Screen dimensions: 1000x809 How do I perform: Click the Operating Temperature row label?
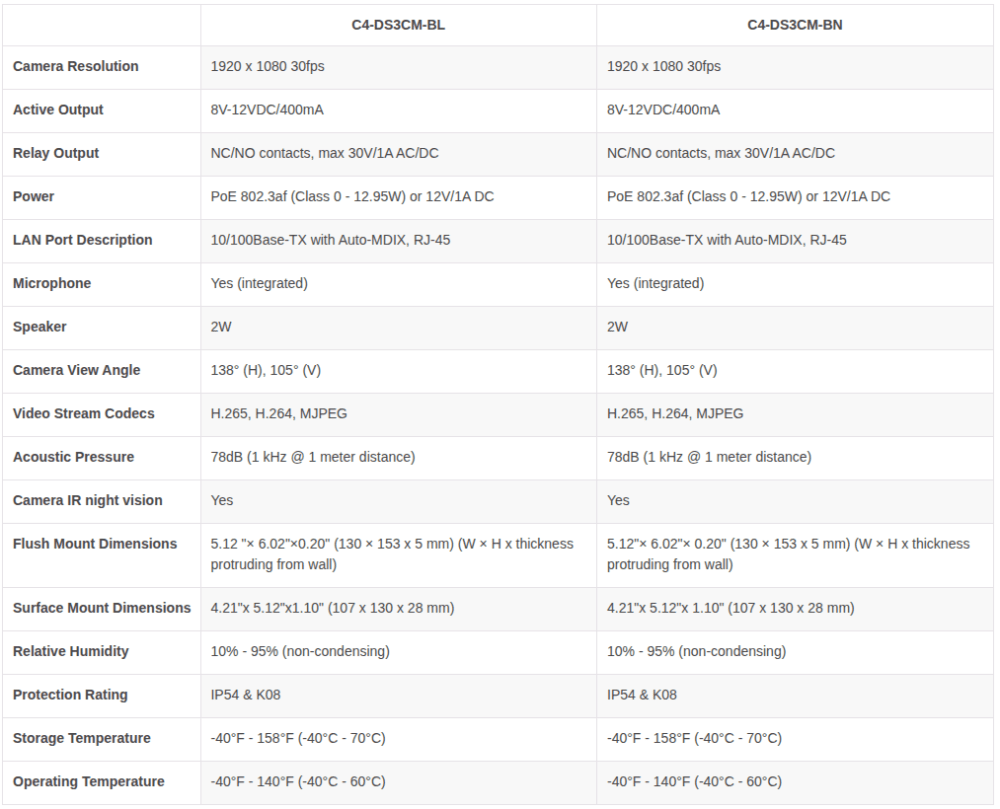click(89, 781)
